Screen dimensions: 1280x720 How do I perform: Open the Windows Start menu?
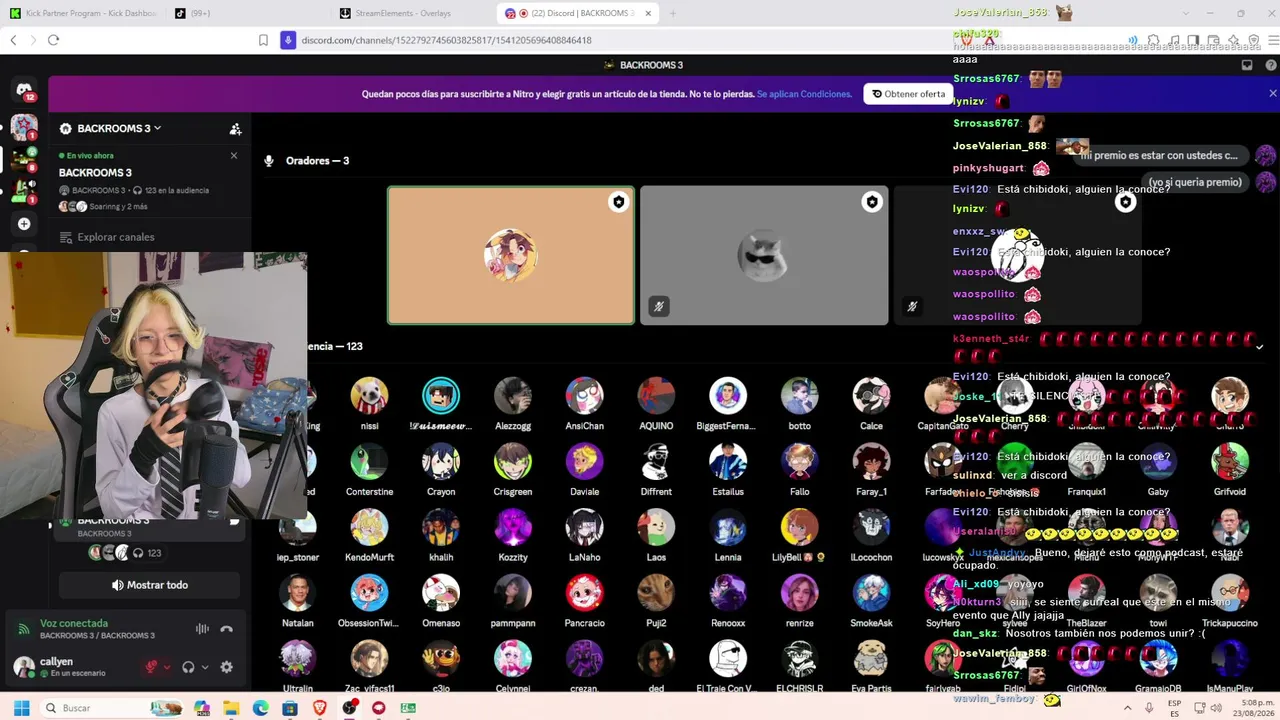21,708
